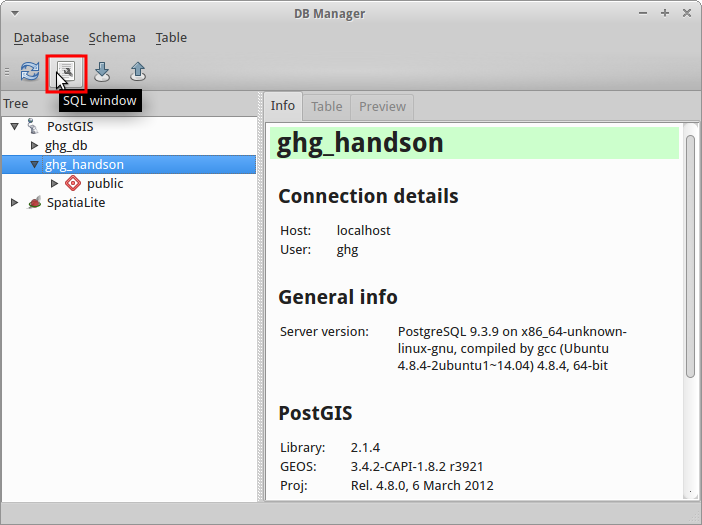Collapse the PostGIS tree node
The image size is (702, 525).
coord(15,127)
